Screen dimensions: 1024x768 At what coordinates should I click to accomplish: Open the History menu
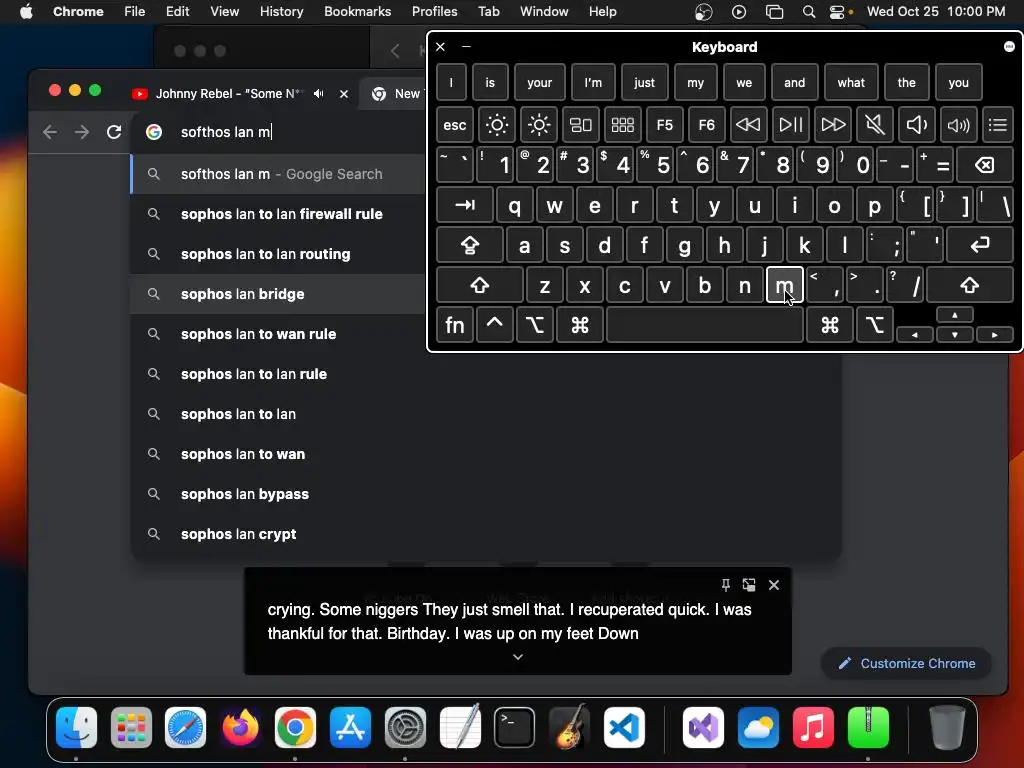click(281, 11)
